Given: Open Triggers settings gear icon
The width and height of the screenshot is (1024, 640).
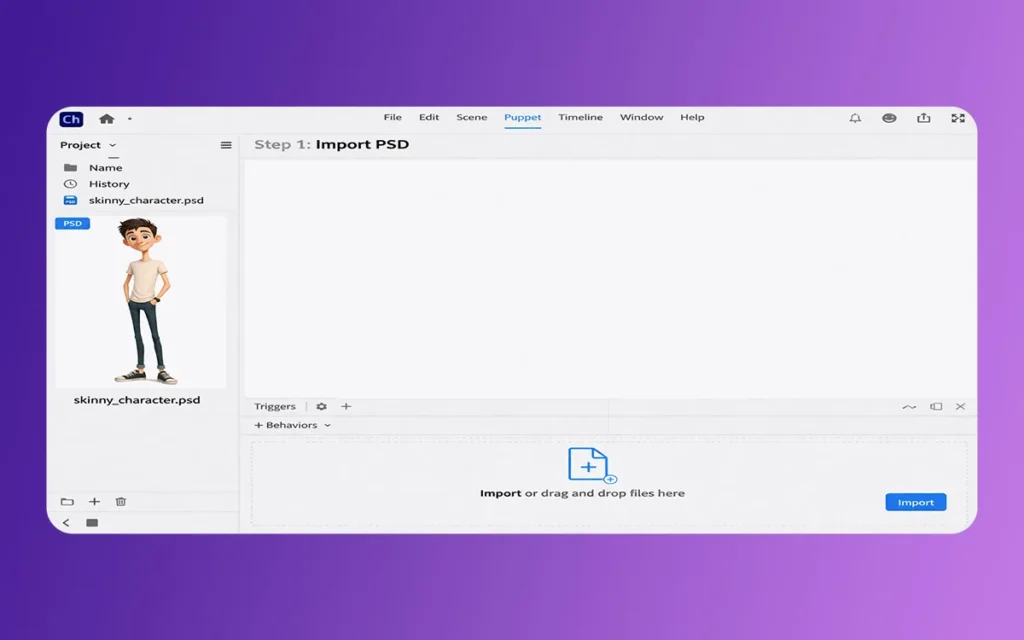Looking at the screenshot, I should coord(321,407).
